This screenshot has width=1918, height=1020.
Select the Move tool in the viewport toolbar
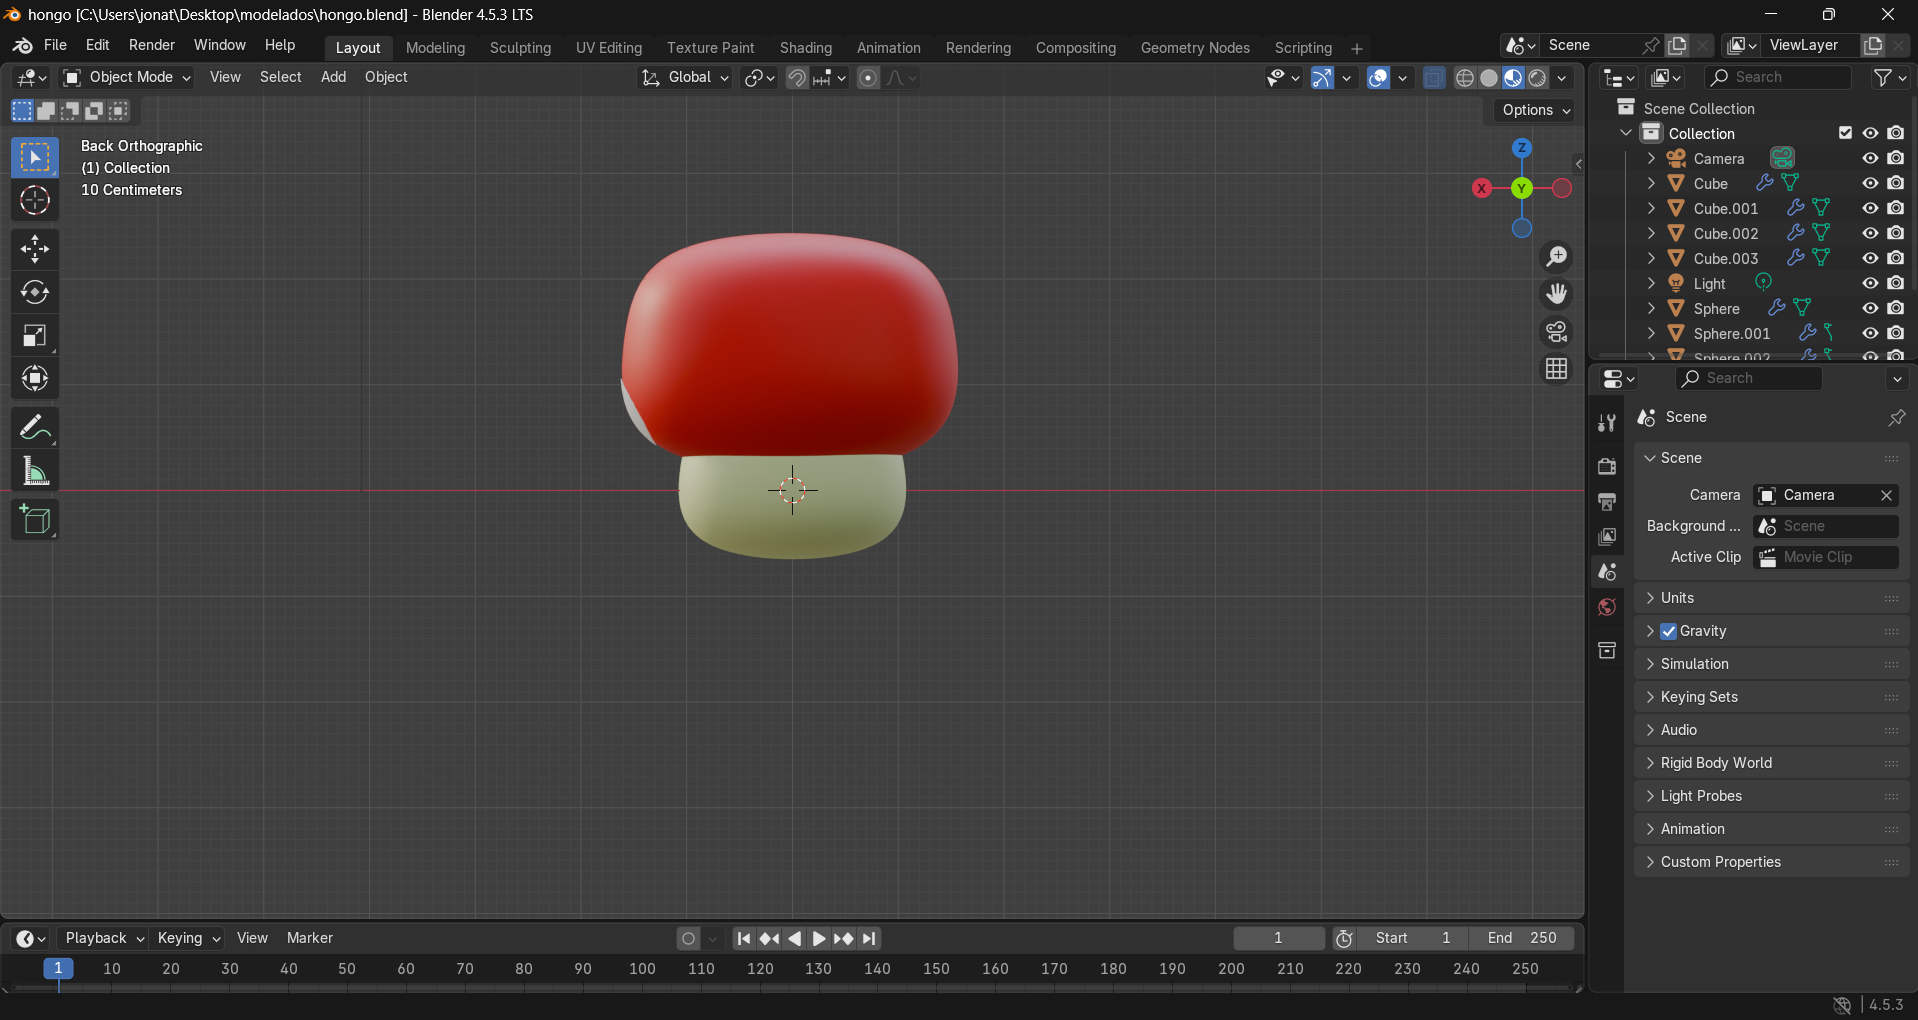(35, 249)
